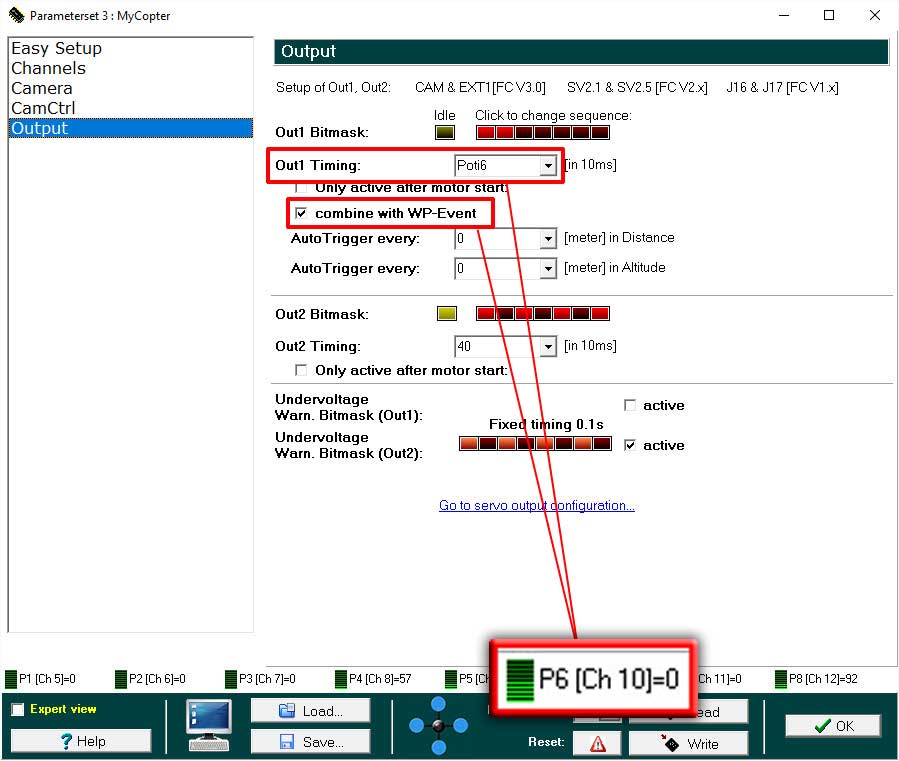Expand AutoTrigger Distance dropdown
This screenshot has width=899, height=761.
(547, 239)
